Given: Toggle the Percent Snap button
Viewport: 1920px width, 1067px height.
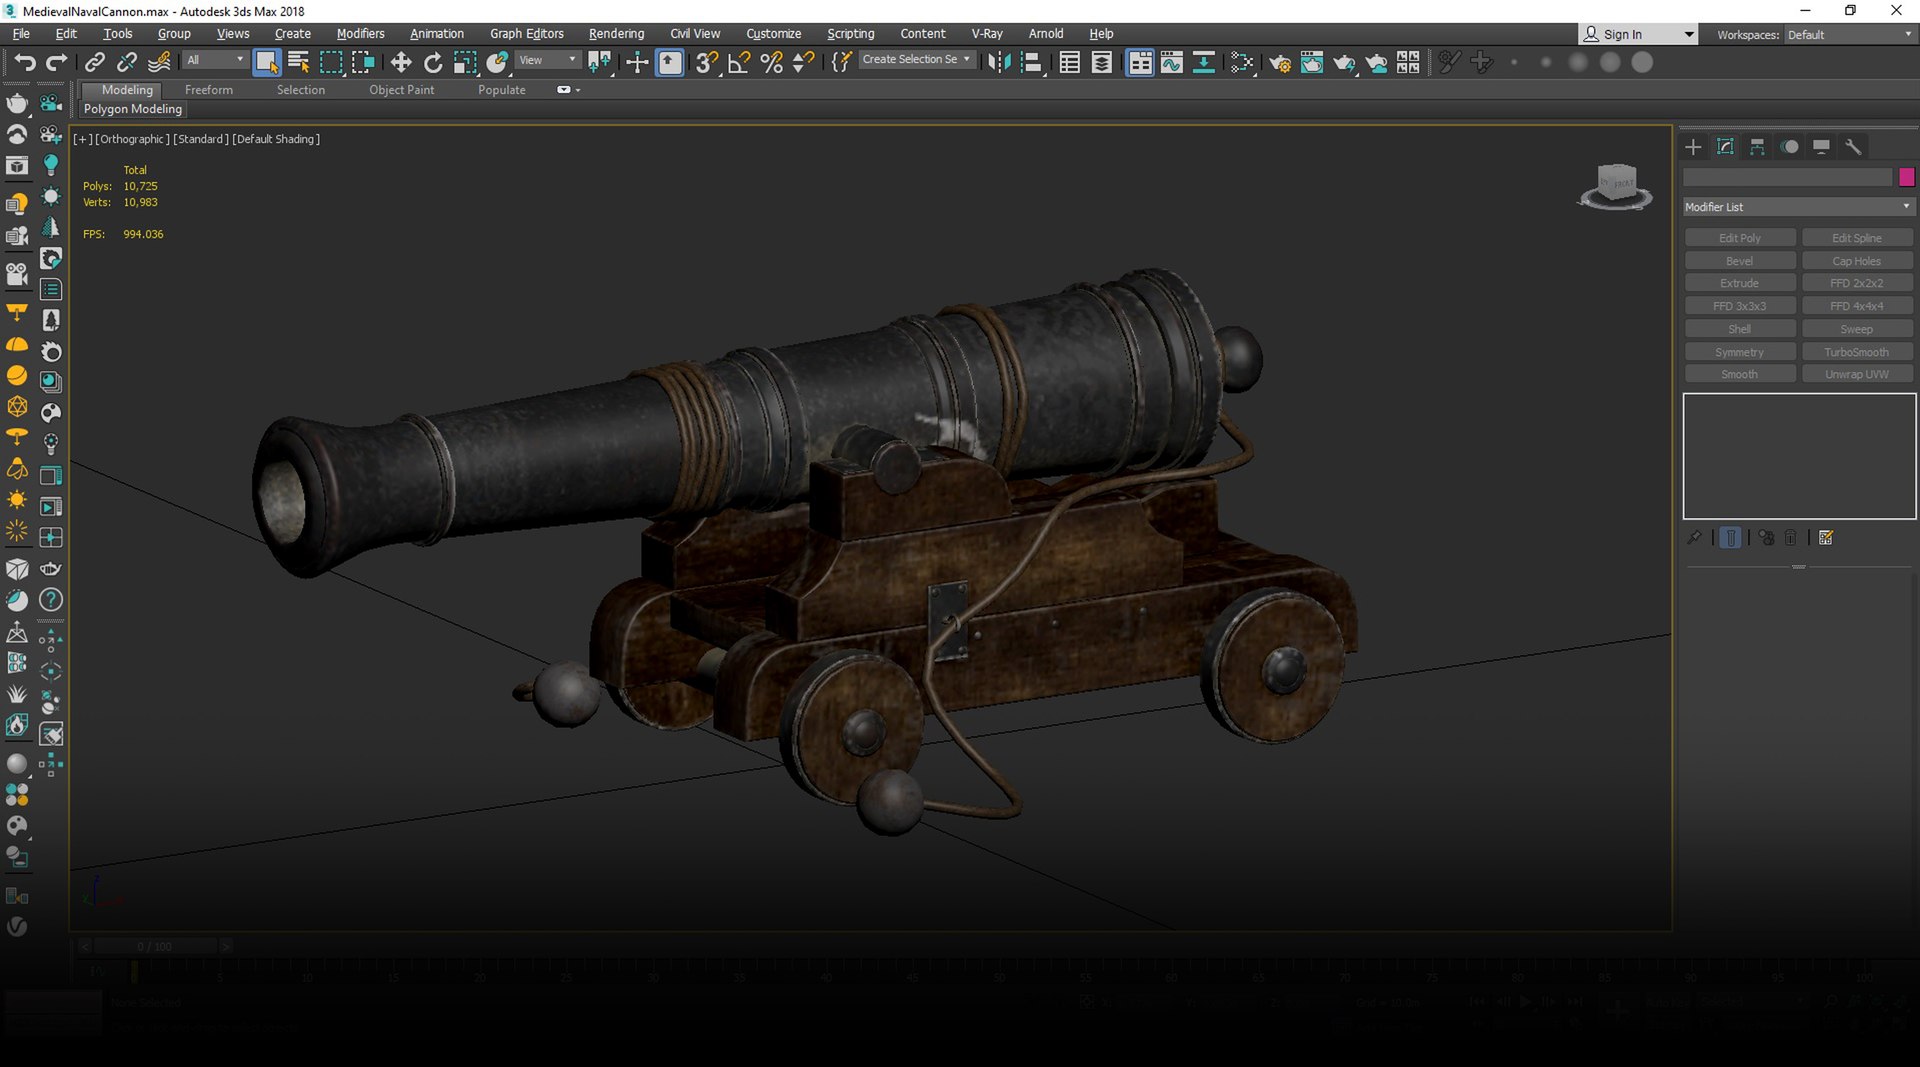Looking at the screenshot, I should (x=771, y=63).
